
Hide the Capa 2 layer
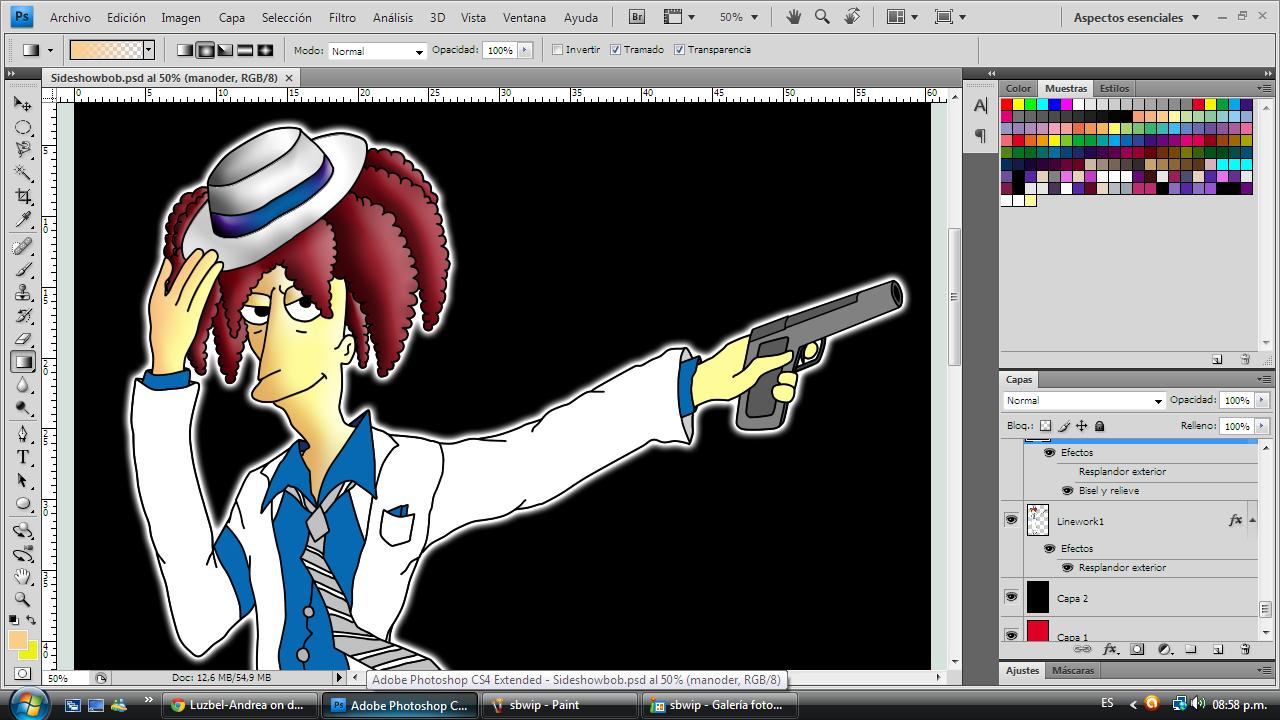1011,597
